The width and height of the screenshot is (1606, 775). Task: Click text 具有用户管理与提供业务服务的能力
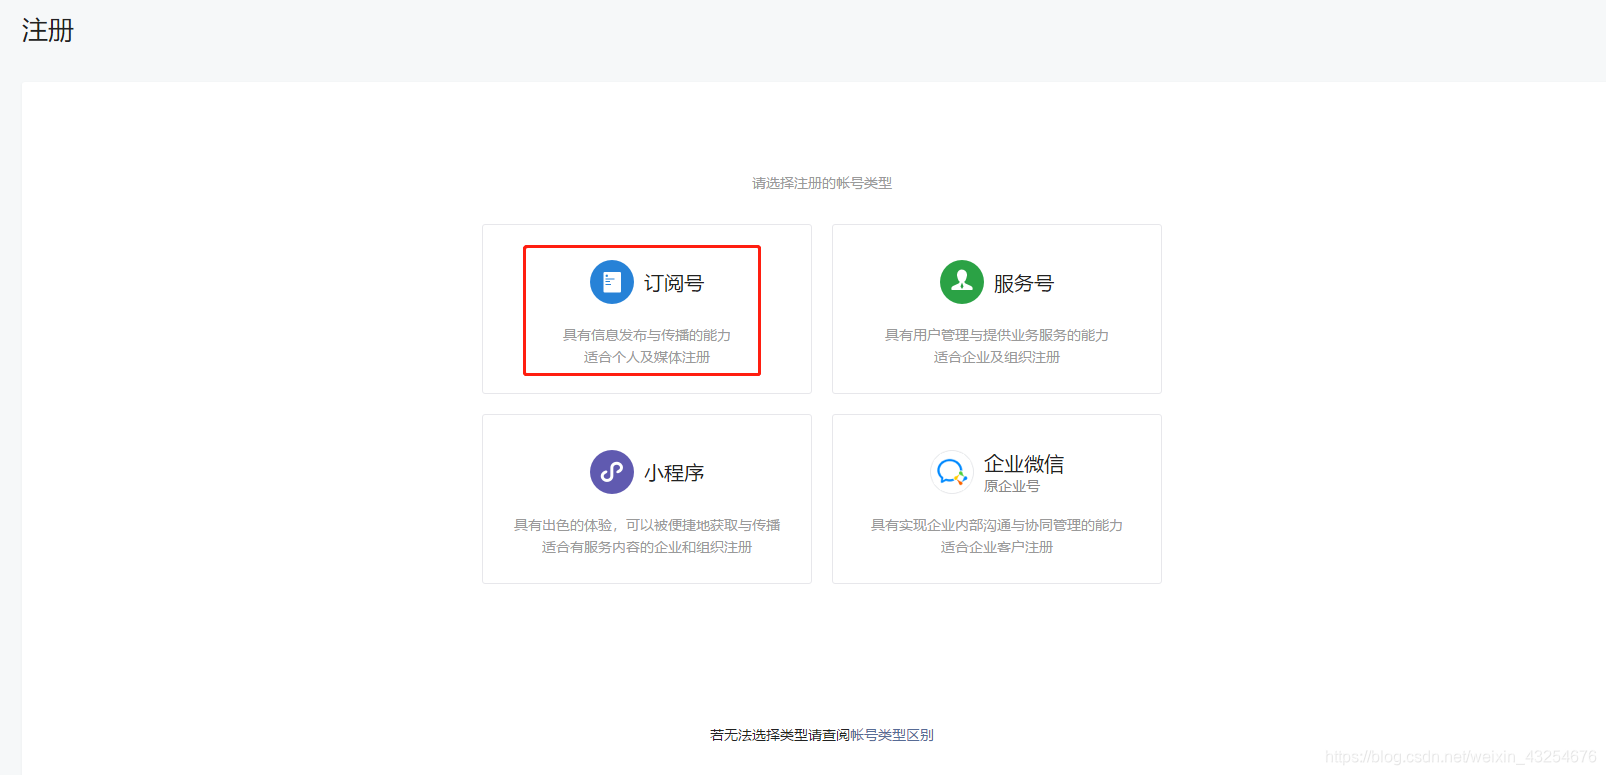tap(997, 335)
